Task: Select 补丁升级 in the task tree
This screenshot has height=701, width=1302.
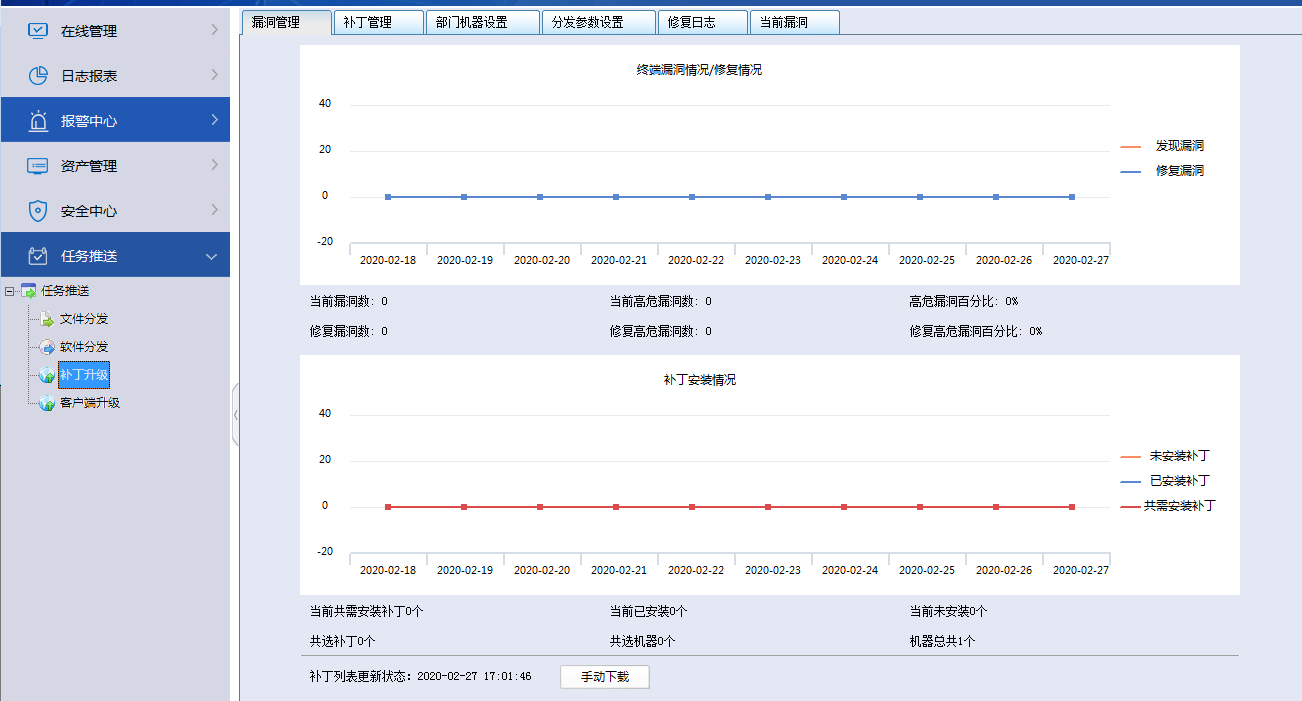Action: point(84,375)
